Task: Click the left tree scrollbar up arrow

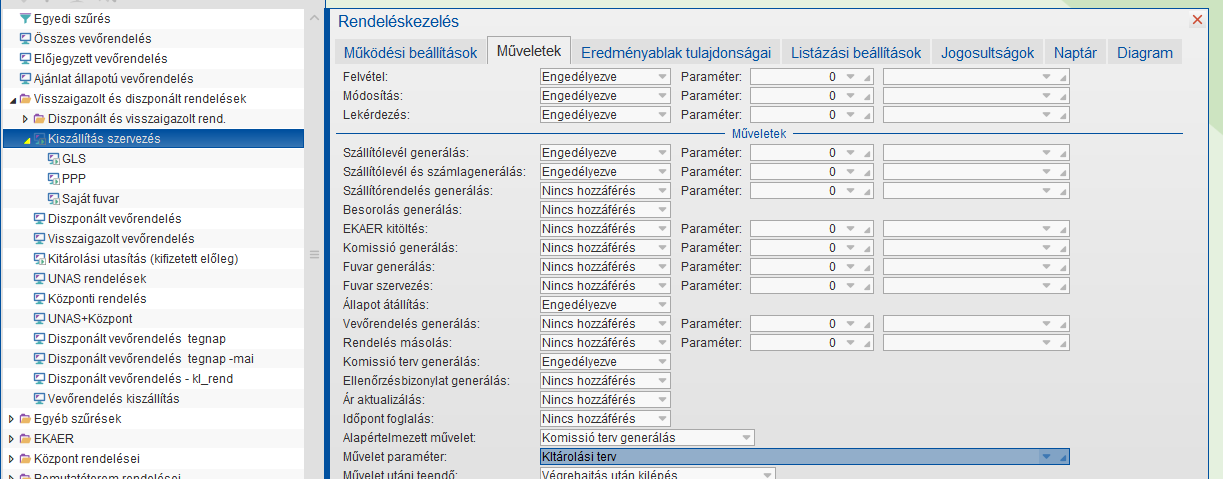Action: pos(316,18)
